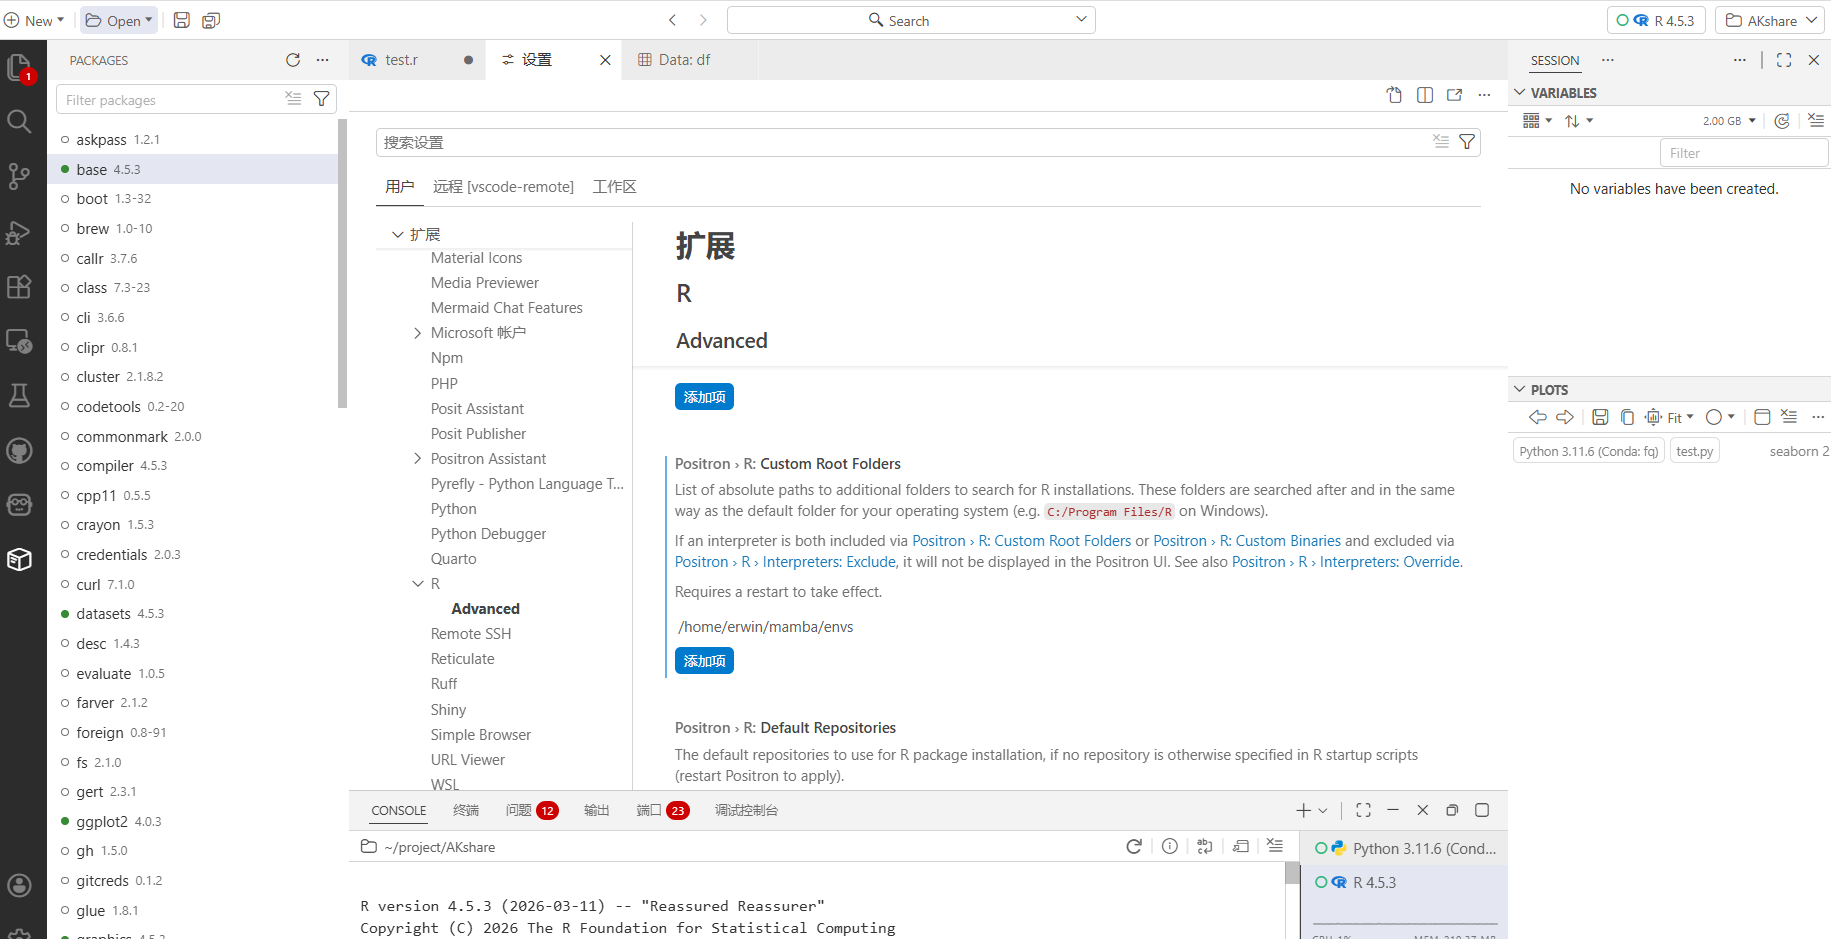The image size is (1831, 939).
Task: Toggle the datasets package loaded dot
Action: pos(65,614)
